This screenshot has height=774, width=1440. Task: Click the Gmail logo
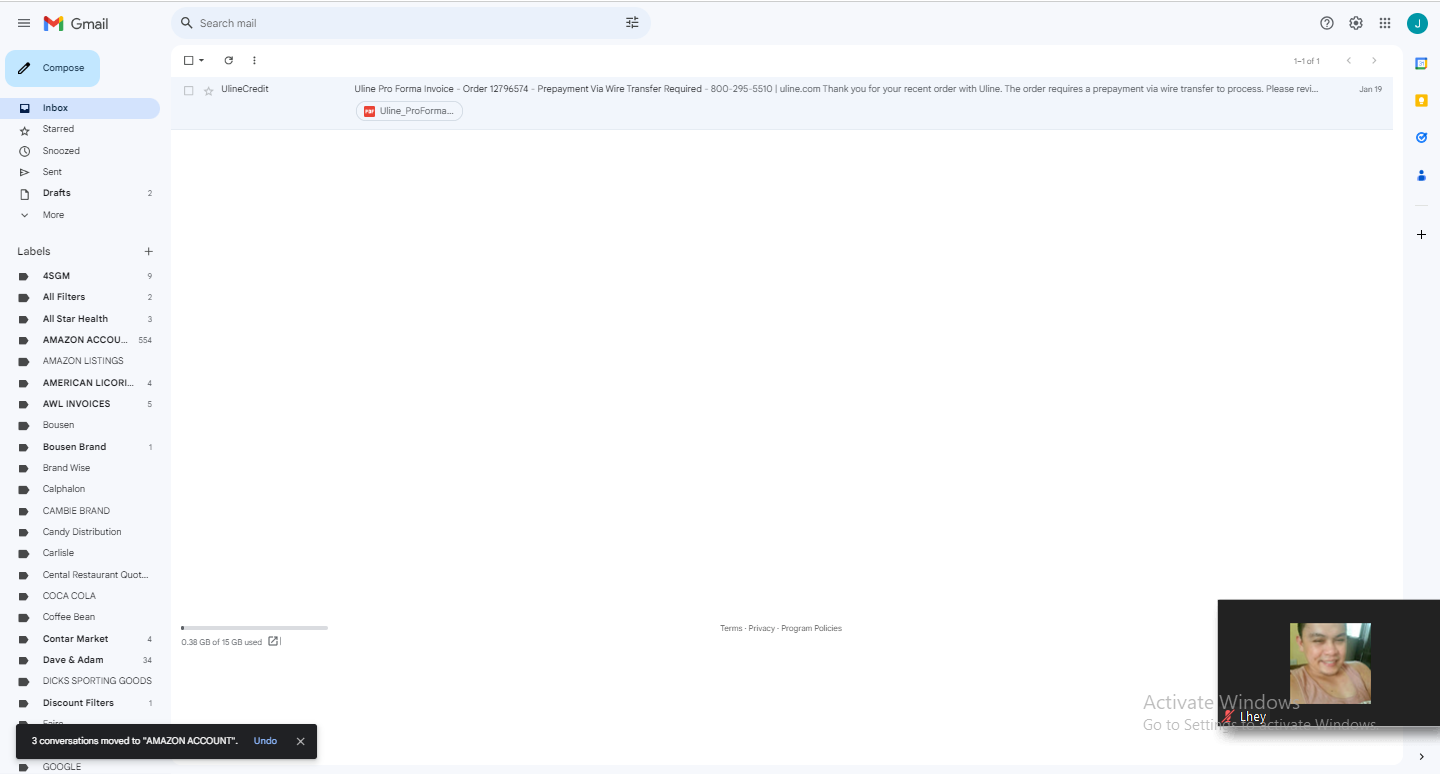(76, 23)
